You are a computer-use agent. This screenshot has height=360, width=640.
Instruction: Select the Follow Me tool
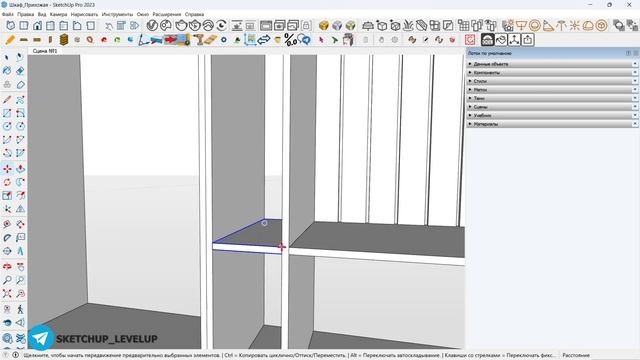pyautogui.click(x=20, y=182)
